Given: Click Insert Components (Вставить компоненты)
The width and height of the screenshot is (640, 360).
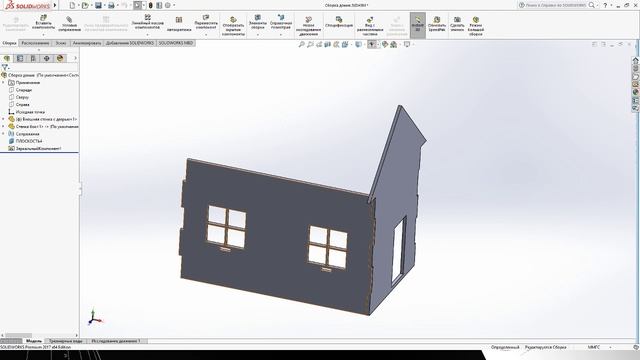Looking at the screenshot, I should 43,23.
